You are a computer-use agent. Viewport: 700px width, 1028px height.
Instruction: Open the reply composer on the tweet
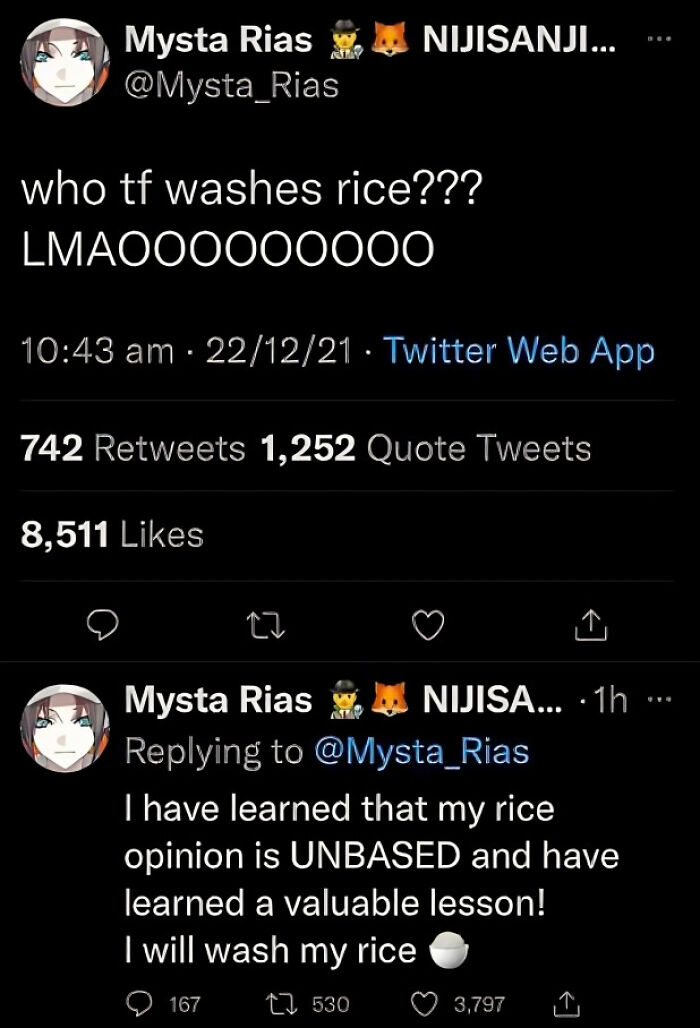click(103, 624)
